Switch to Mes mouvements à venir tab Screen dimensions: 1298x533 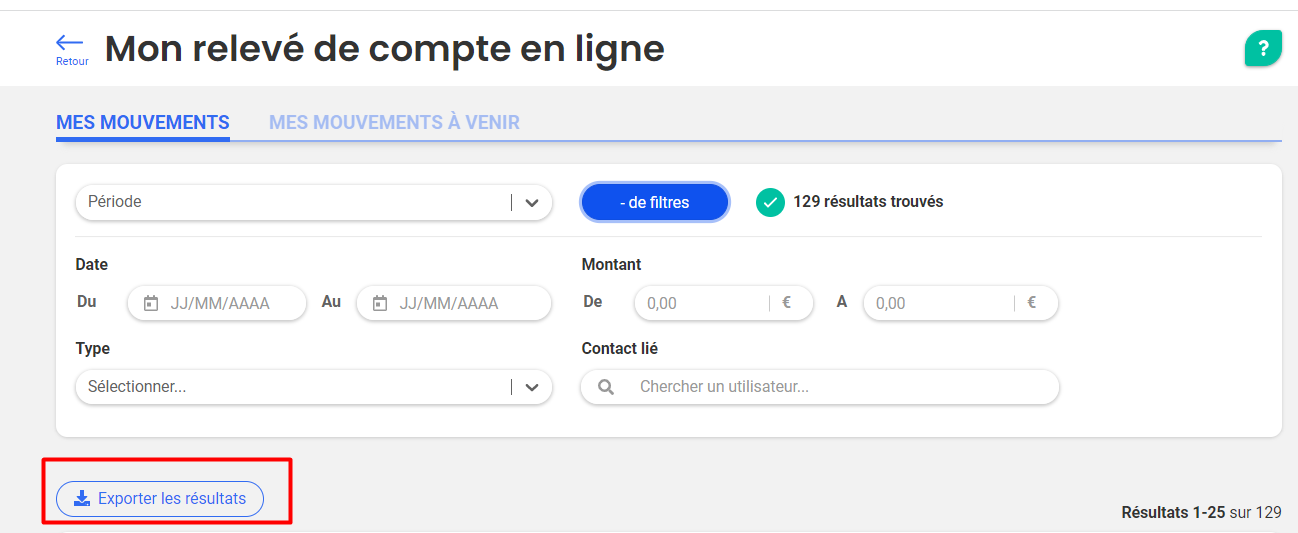[x=394, y=123]
